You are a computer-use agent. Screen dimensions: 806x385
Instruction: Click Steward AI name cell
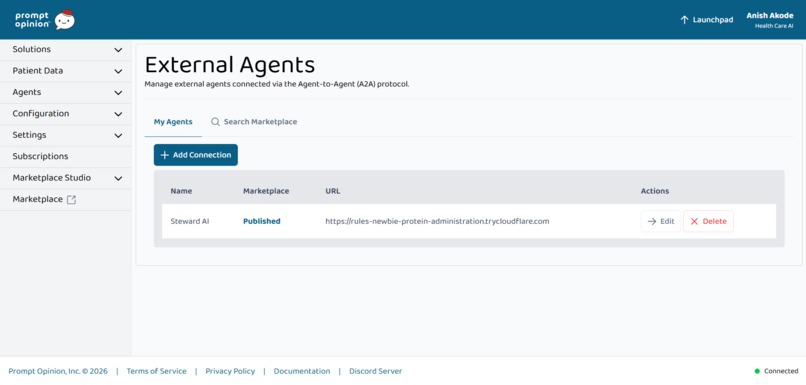(190, 221)
